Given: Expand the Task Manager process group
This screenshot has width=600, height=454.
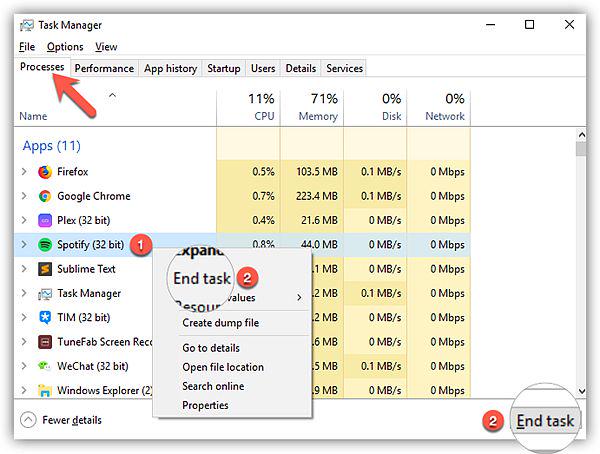Looking at the screenshot, I should pyautogui.click(x=24, y=293).
